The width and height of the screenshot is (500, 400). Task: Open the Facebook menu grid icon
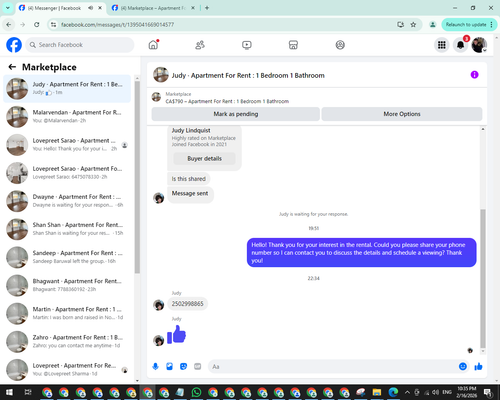[x=442, y=45]
